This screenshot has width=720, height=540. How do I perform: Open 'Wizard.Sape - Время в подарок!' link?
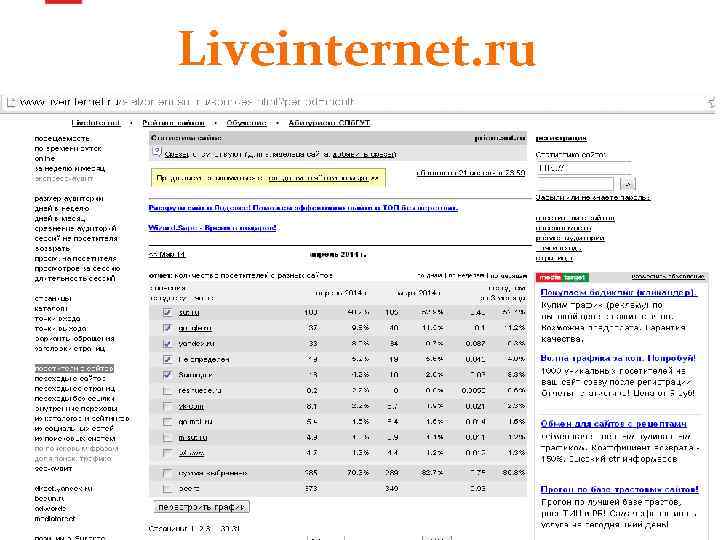tap(213, 228)
